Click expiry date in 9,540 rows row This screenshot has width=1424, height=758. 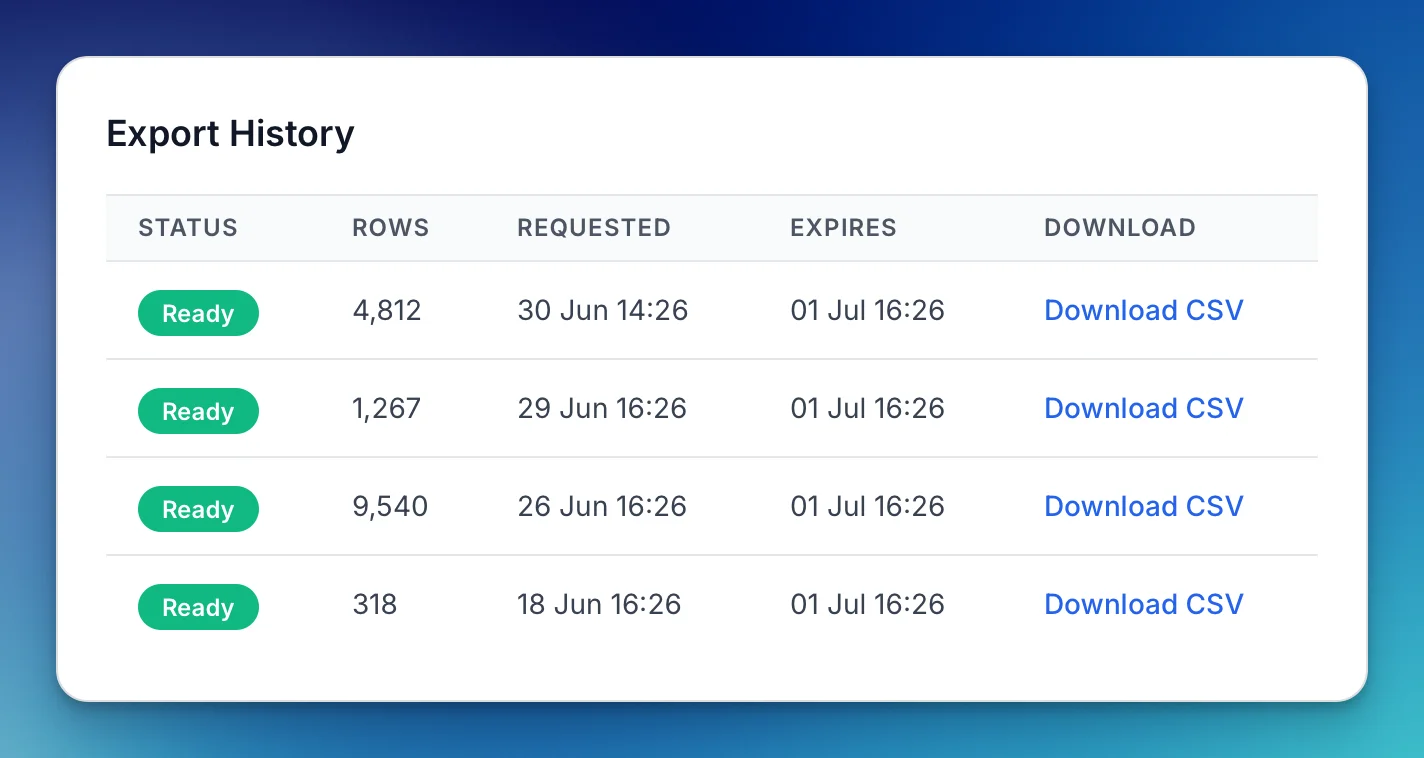coord(867,506)
